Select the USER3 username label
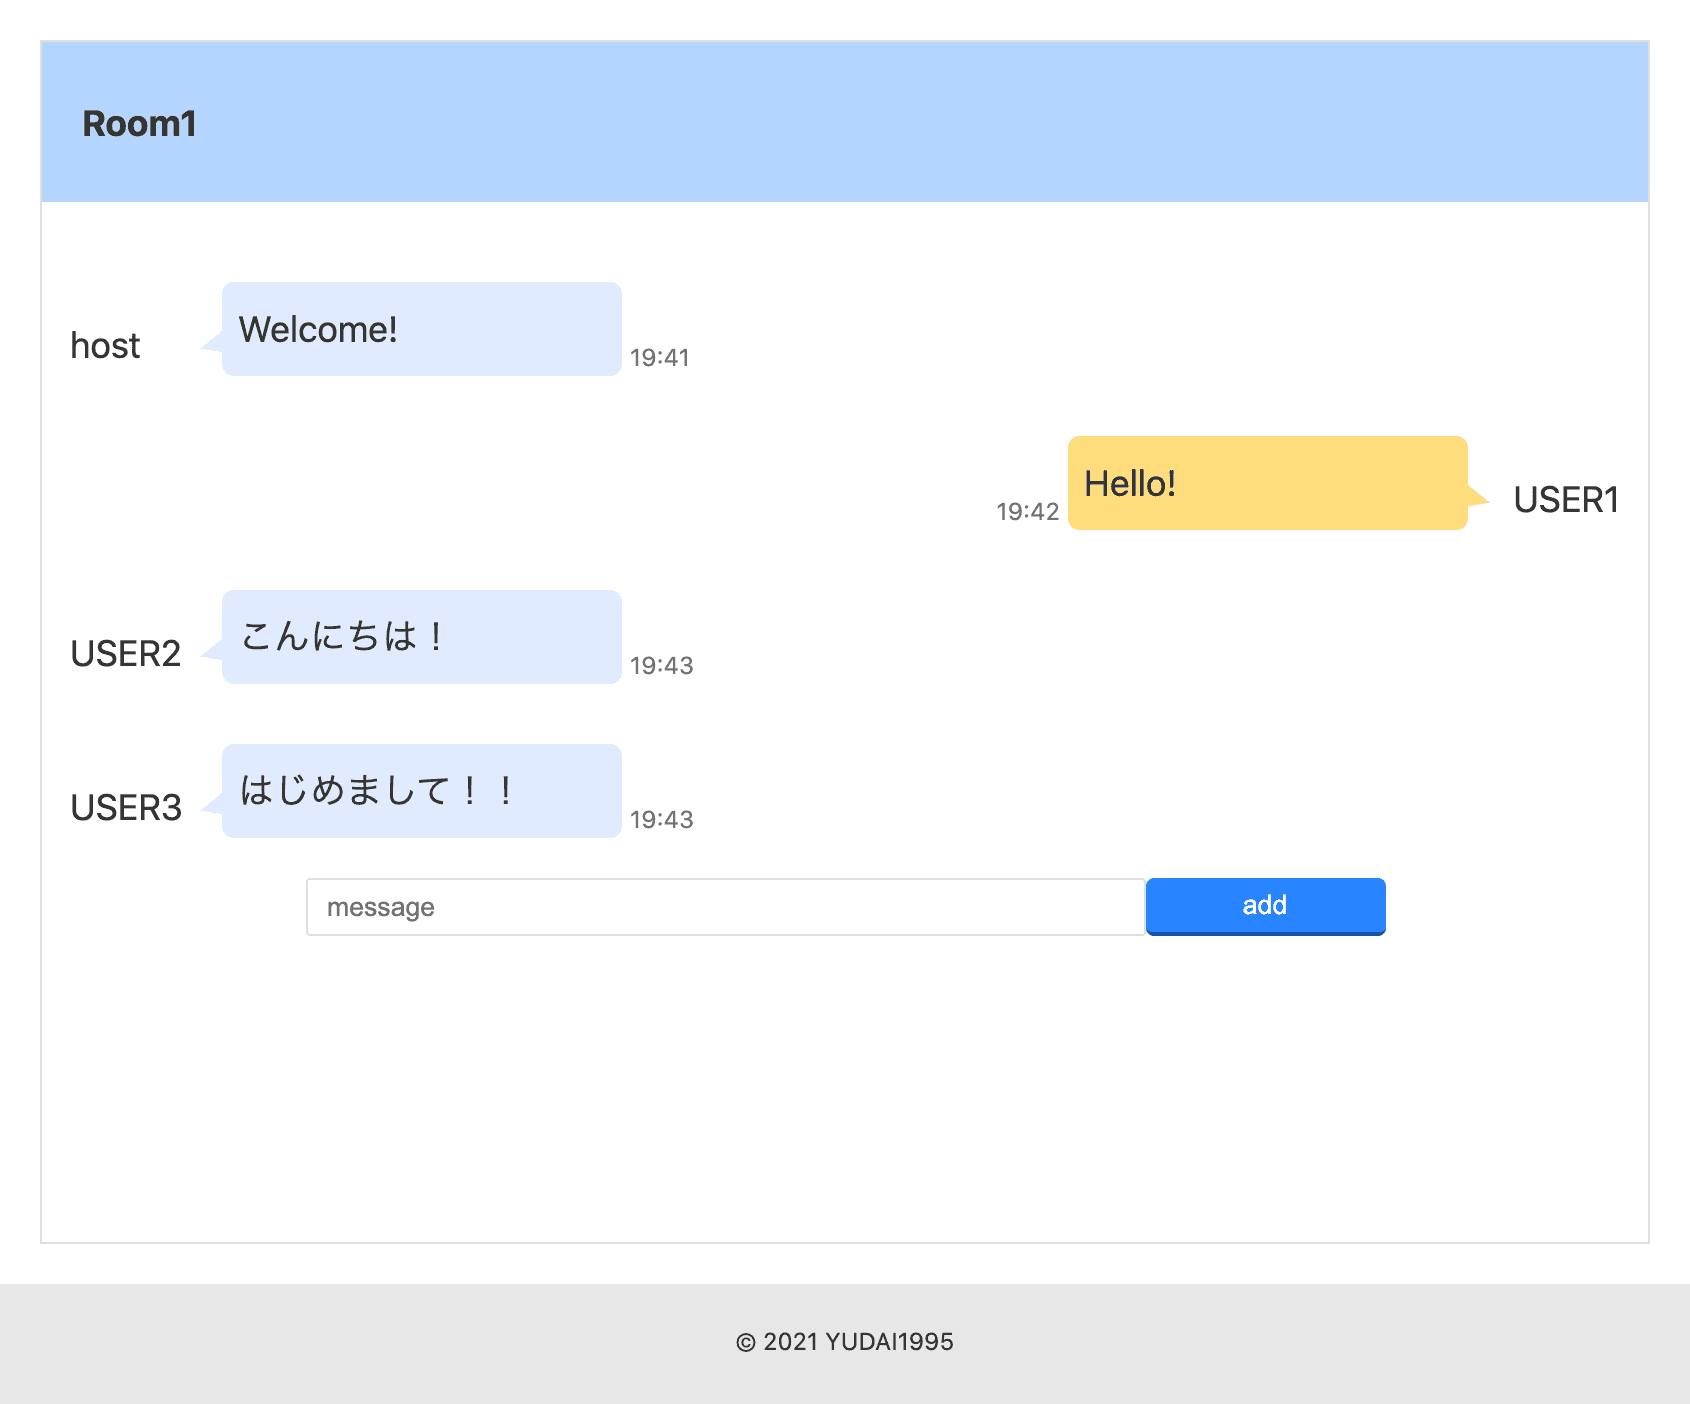1690x1404 pixels. click(126, 808)
